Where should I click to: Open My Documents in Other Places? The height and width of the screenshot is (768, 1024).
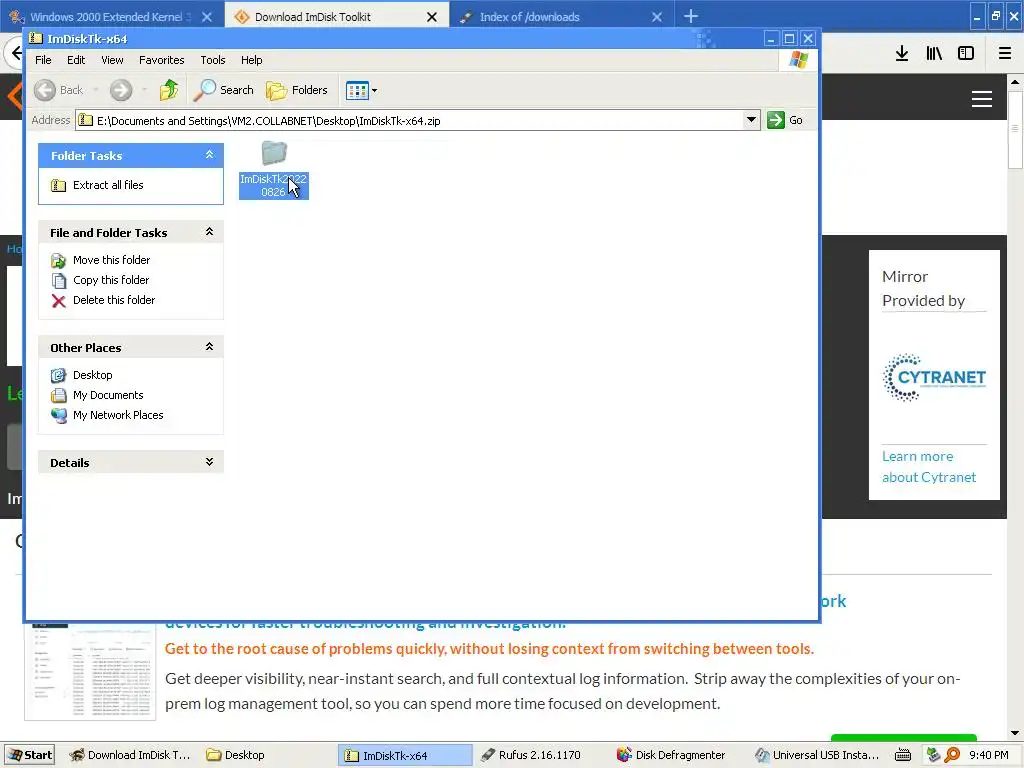point(108,395)
